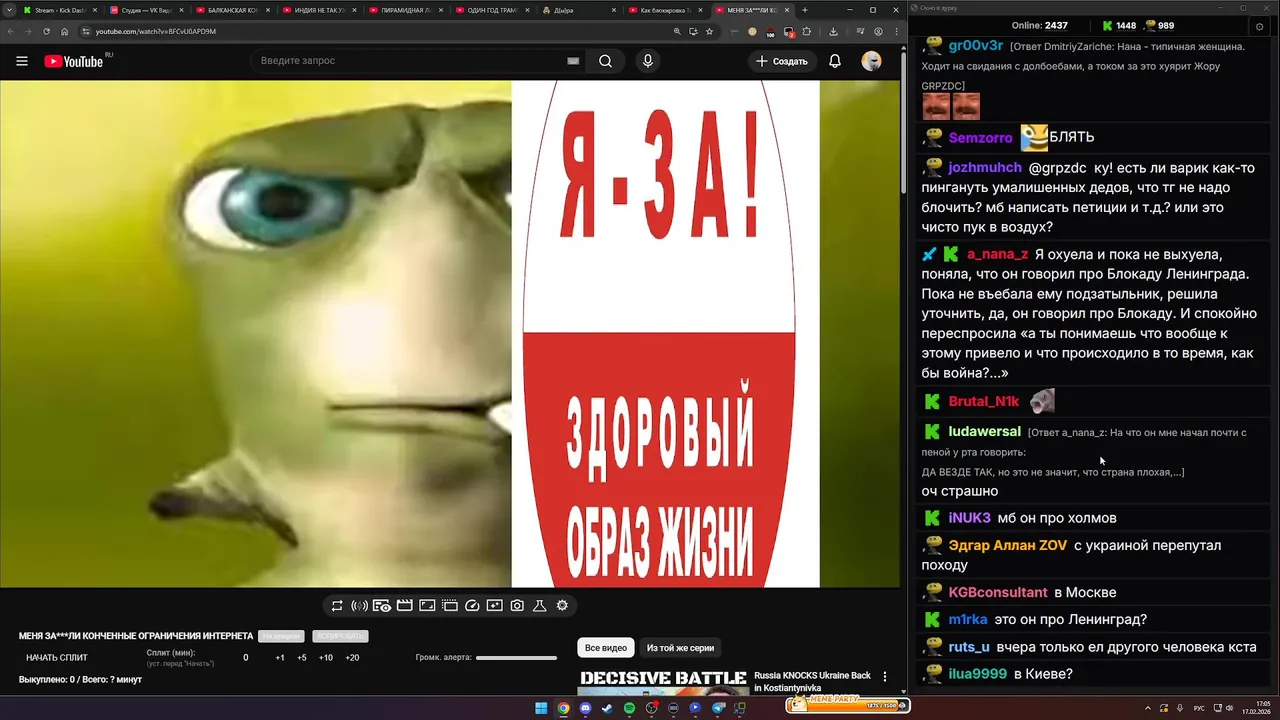
Task: Open chat window settings gear icon
Action: pyautogui.click(x=1259, y=26)
